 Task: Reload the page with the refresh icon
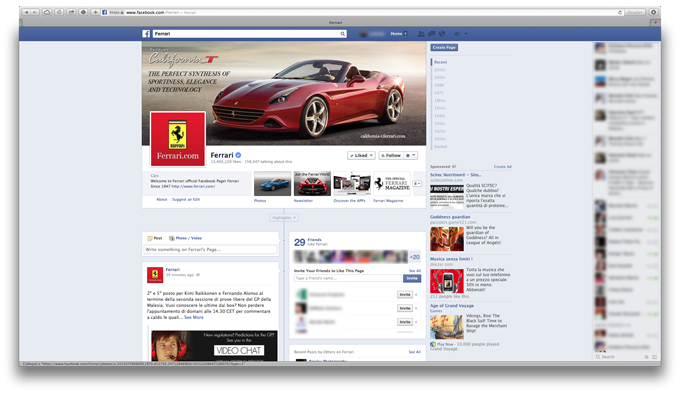(x=620, y=12)
